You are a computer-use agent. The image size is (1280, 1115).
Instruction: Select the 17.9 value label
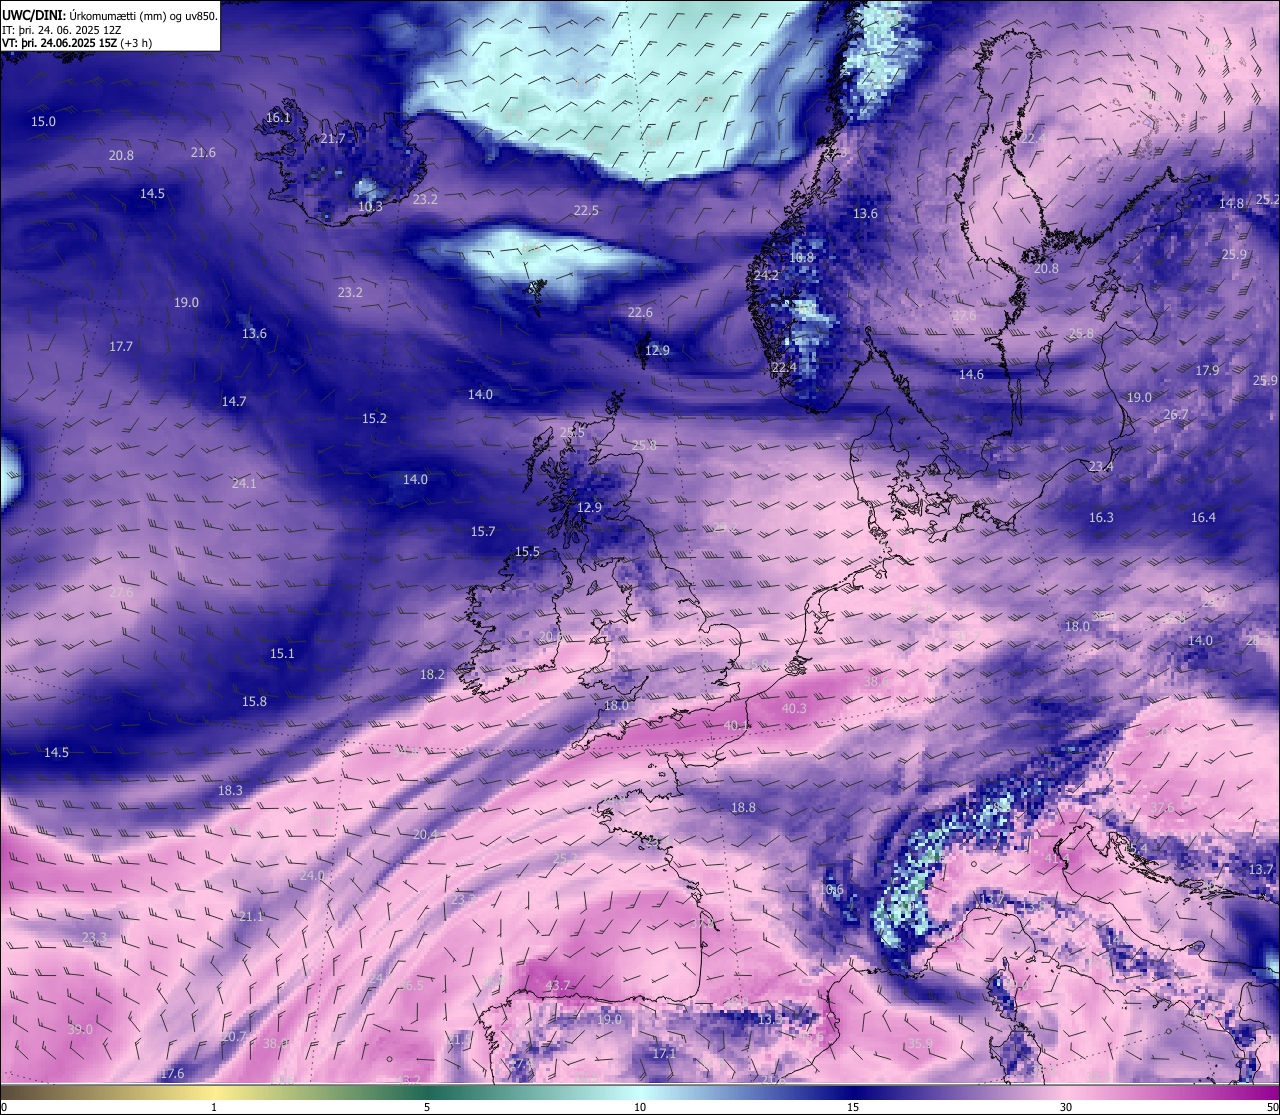pyautogui.click(x=1207, y=371)
